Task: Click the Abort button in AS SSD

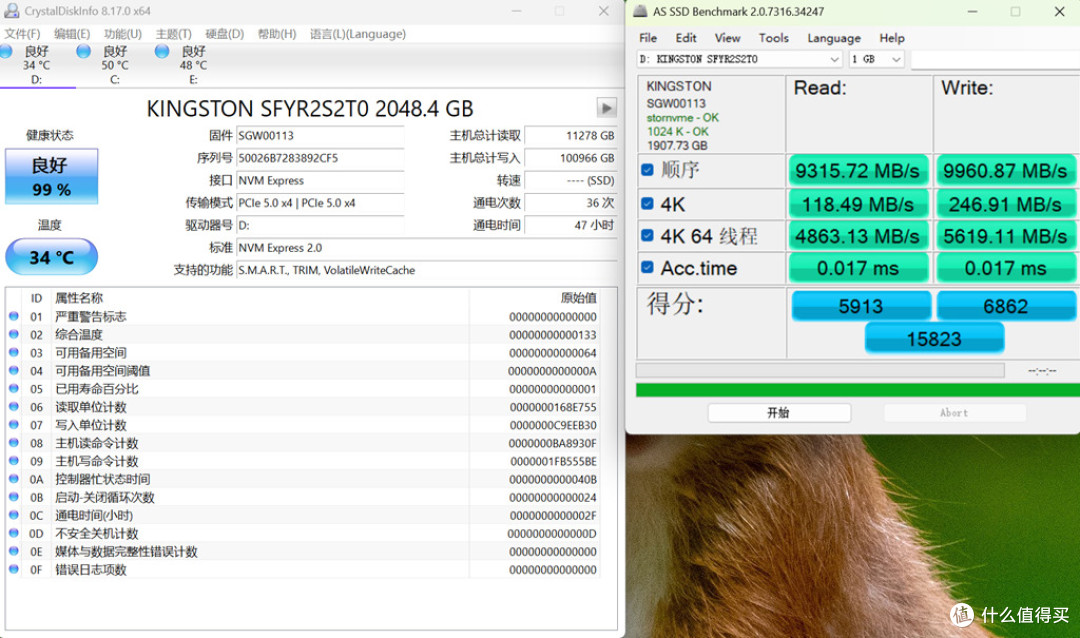Action: click(x=955, y=413)
